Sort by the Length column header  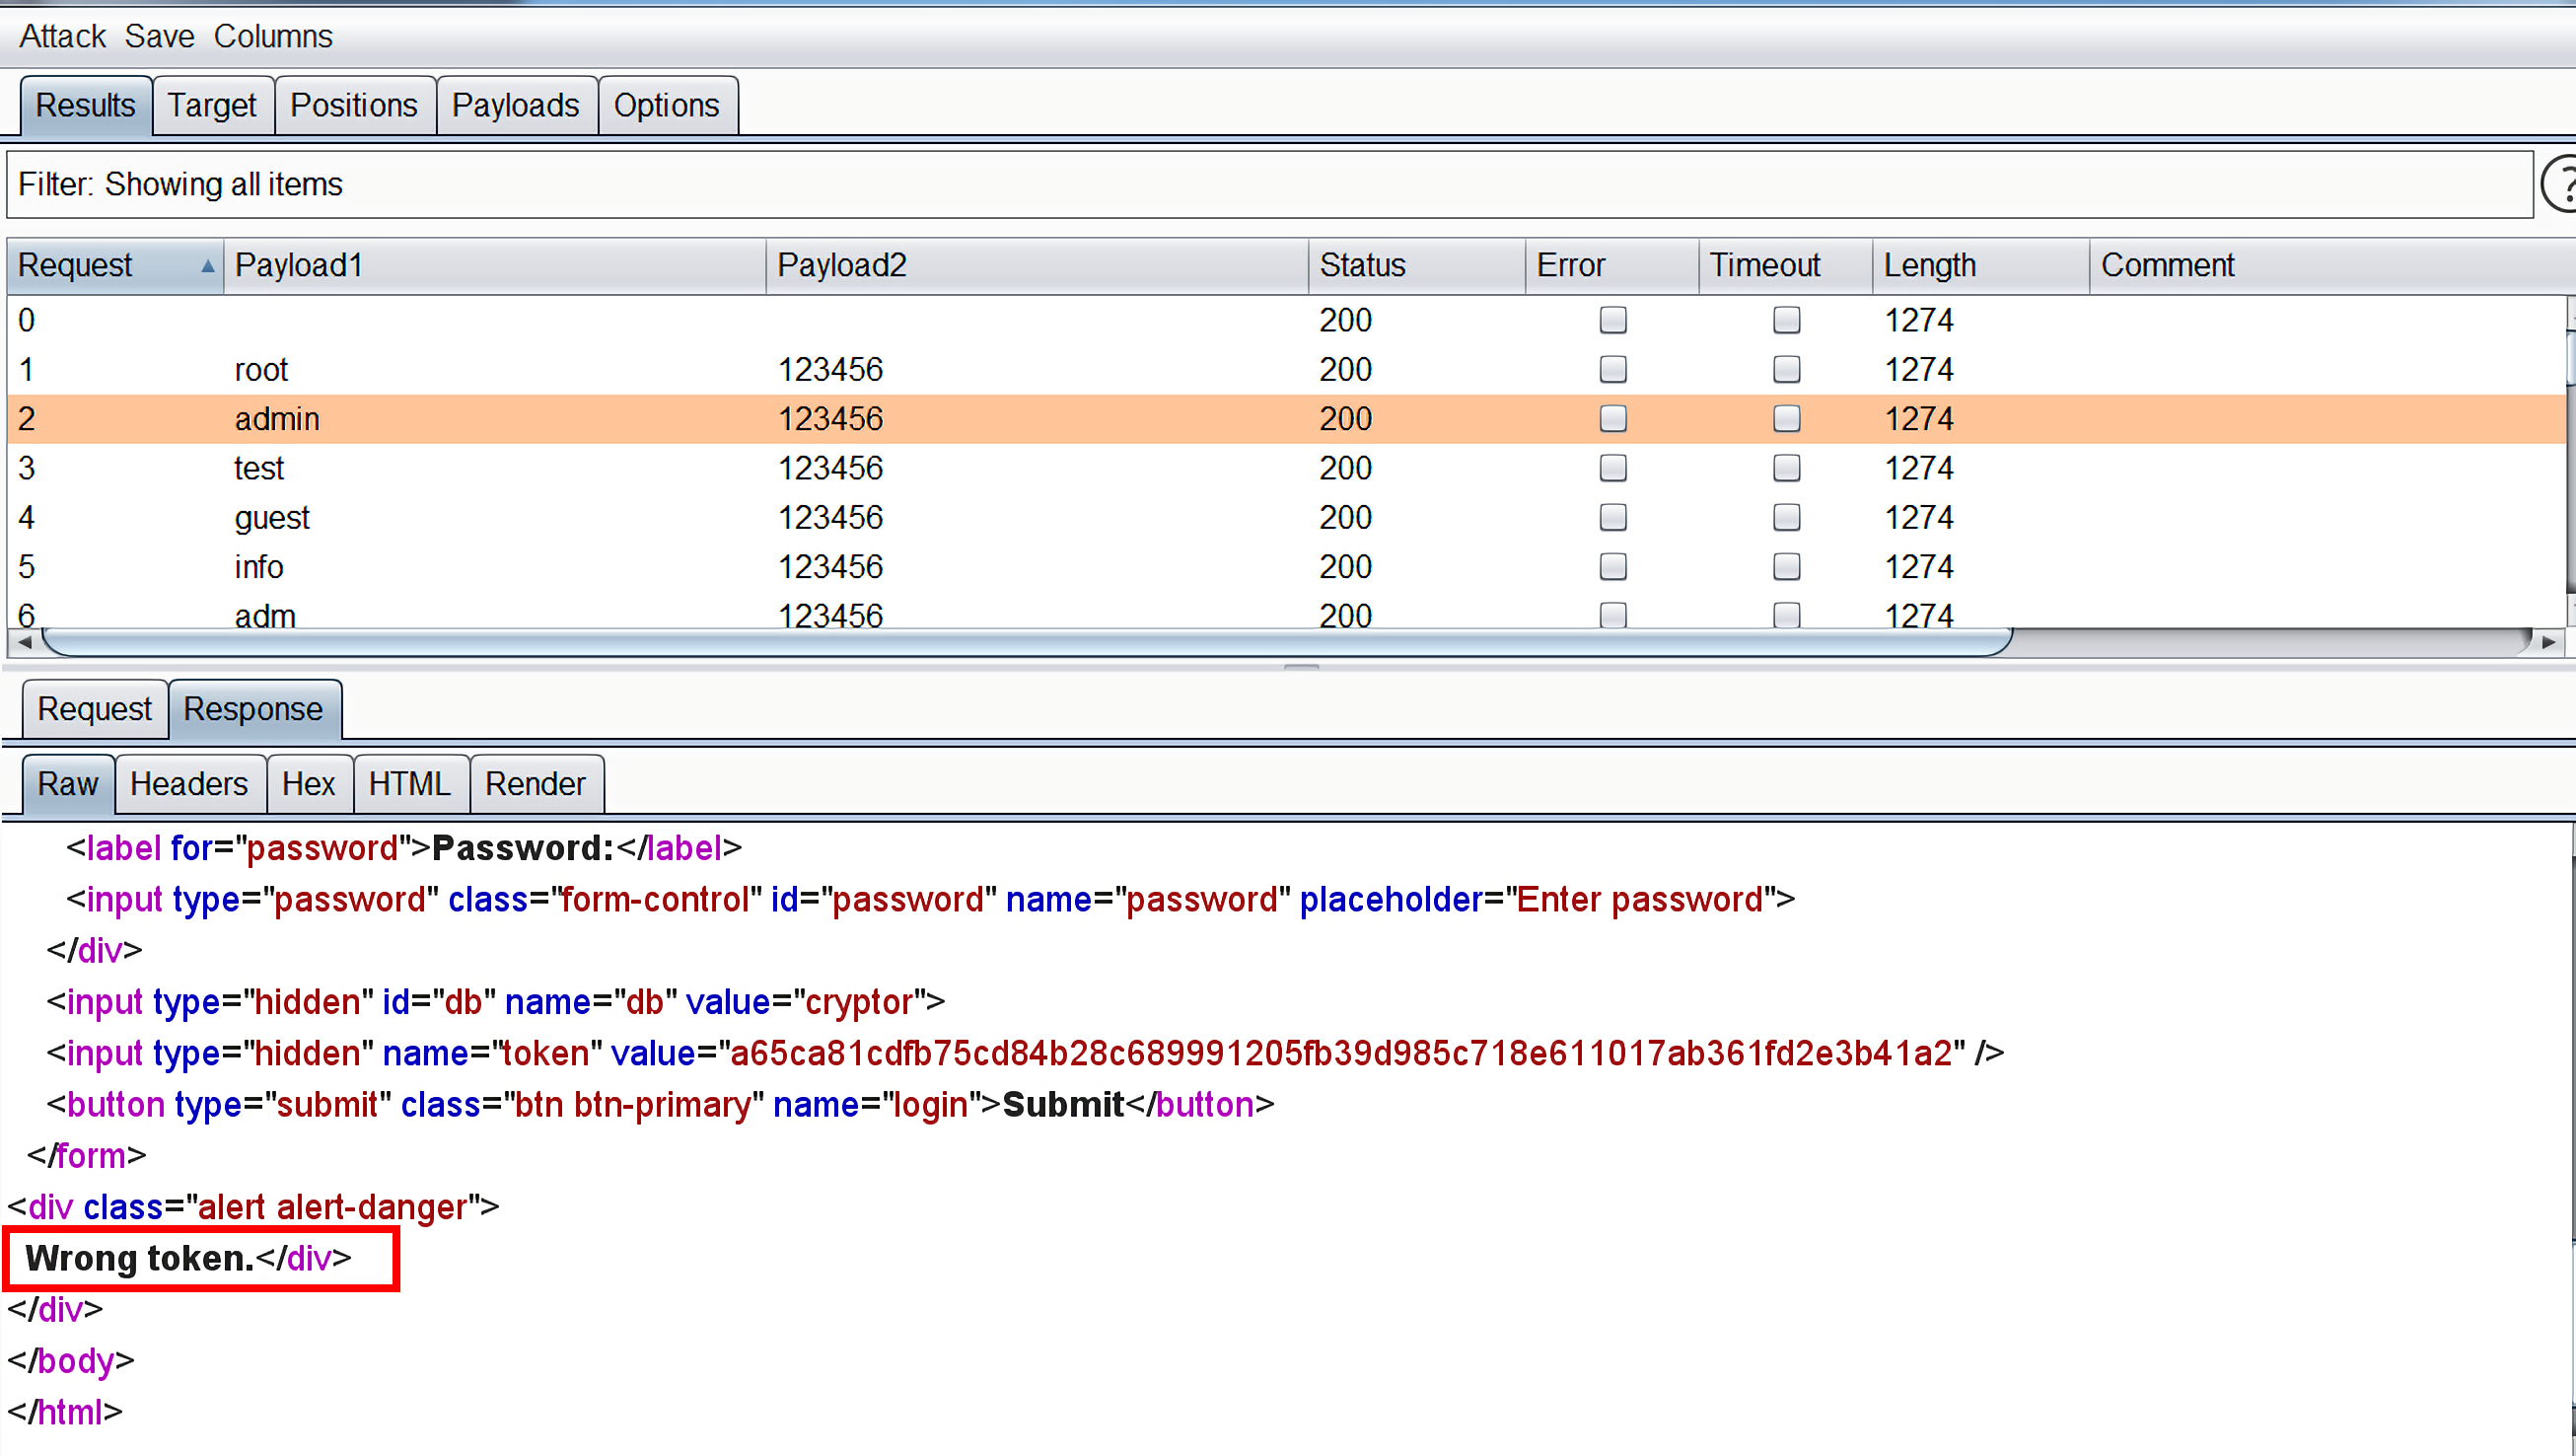point(1981,265)
